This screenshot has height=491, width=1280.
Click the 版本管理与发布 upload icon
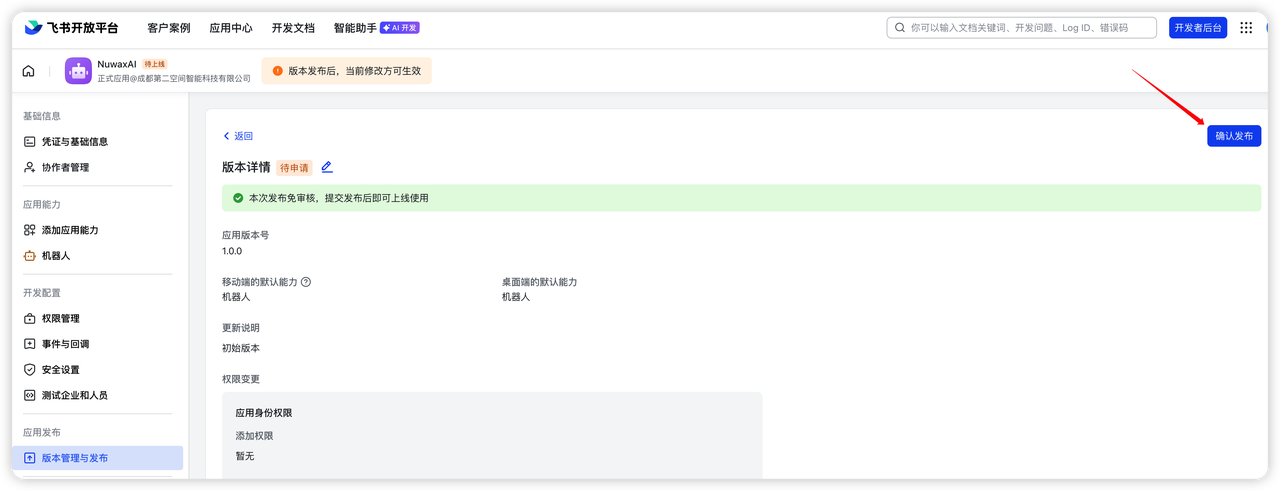tap(30, 458)
